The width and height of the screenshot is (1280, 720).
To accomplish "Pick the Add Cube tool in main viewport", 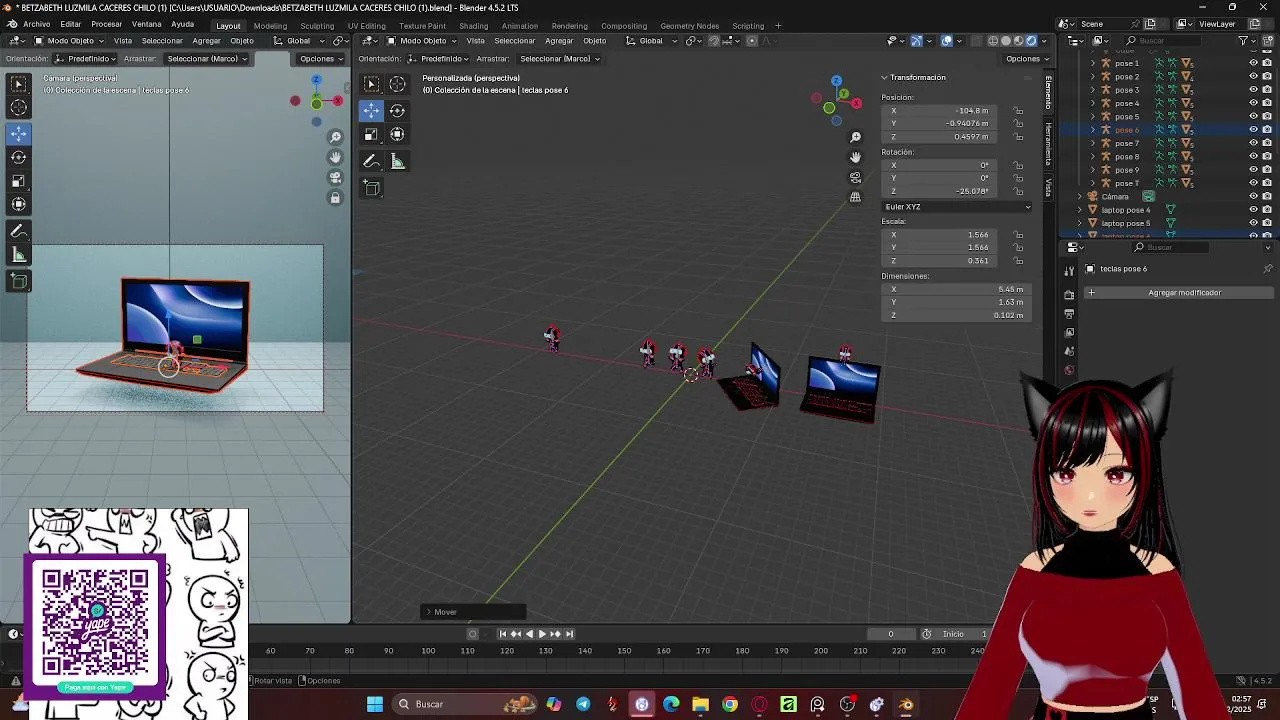I will (x=372, y=188).
